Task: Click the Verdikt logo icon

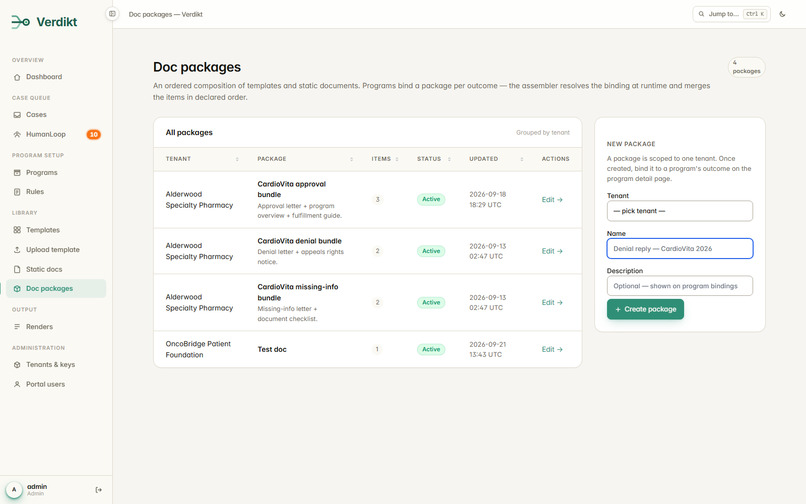Action: tap(21, 22)
